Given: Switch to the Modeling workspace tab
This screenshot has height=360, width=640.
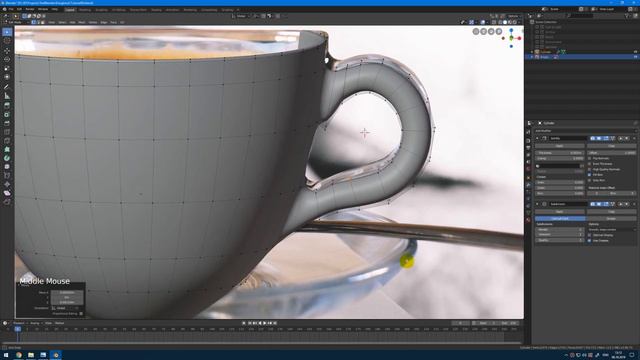Looking at the screenshot, I should 85,9.
